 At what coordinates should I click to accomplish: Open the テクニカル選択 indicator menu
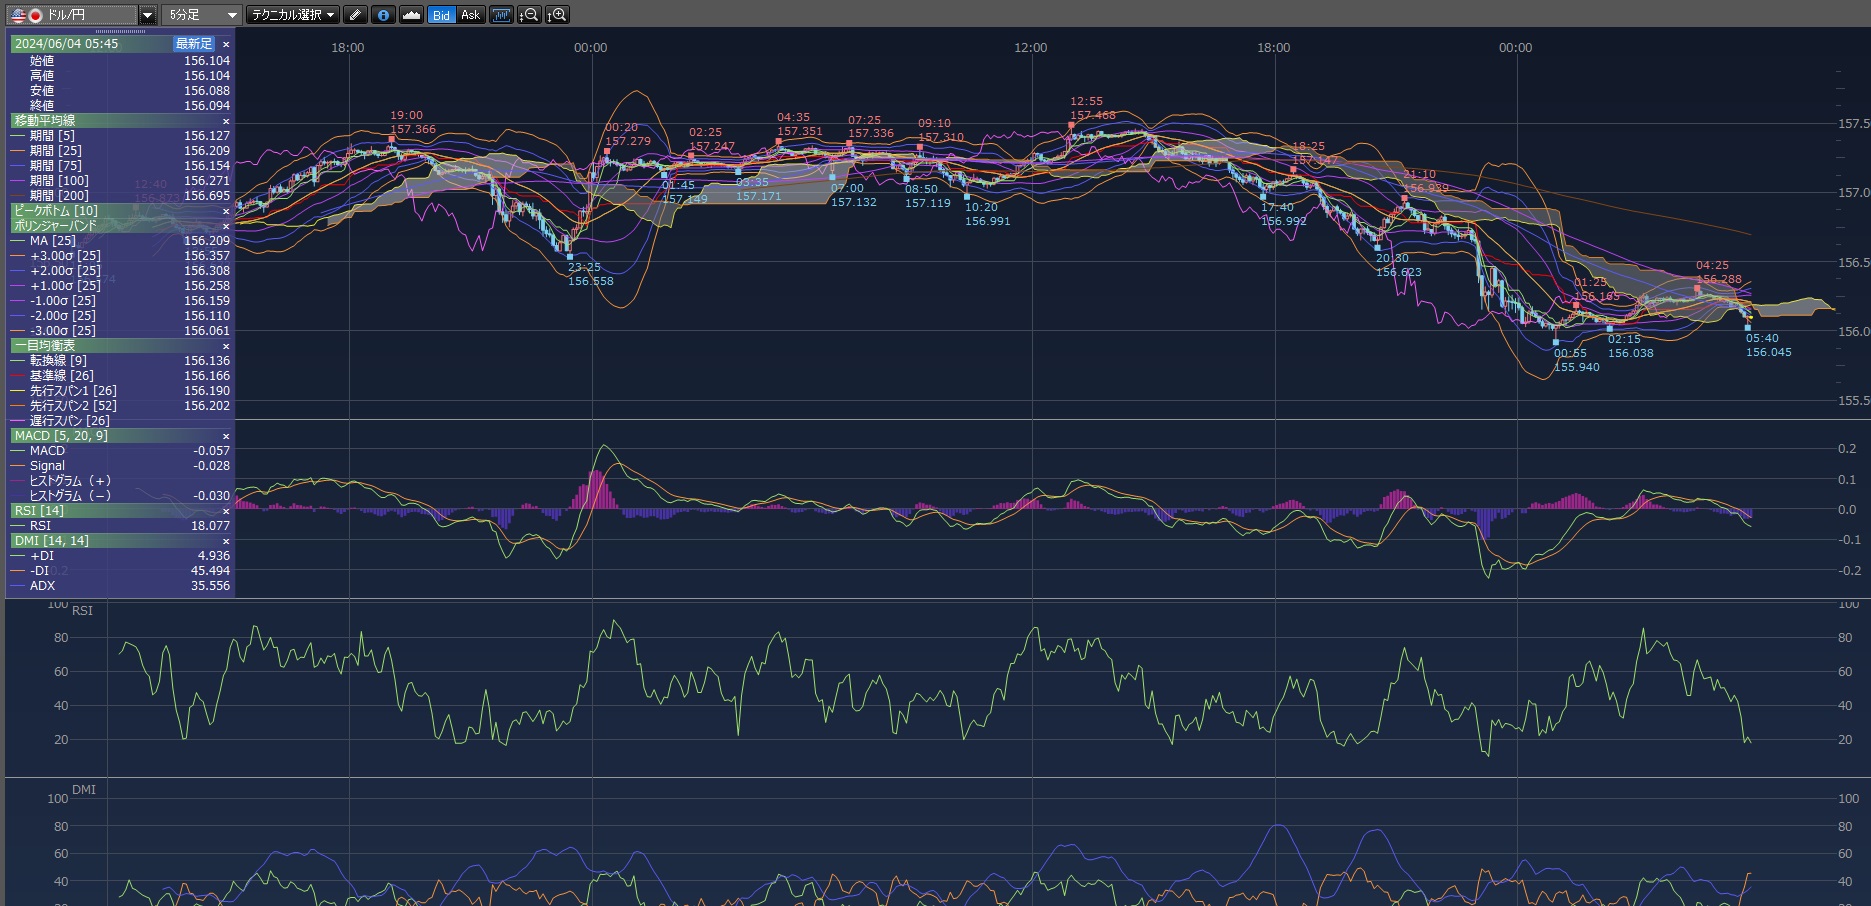[x=293, y=15]
